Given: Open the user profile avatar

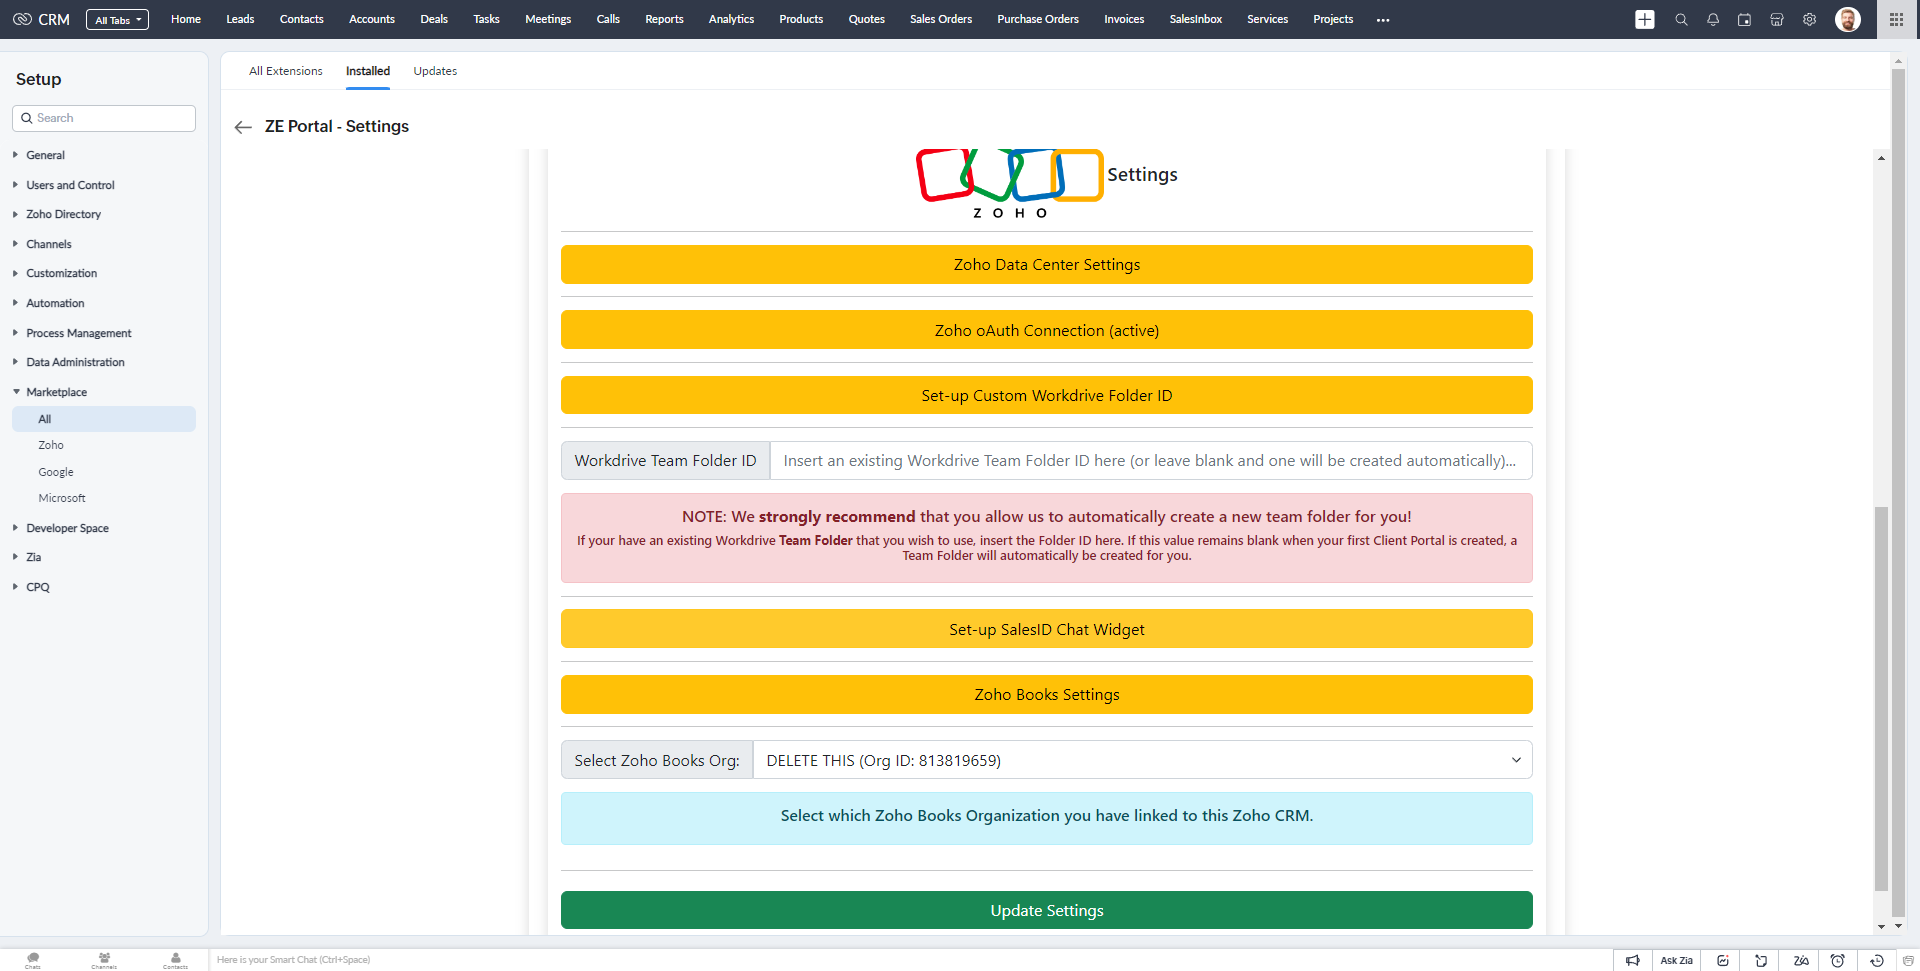Looking at the screenshot, I should click(x=1848, y=20).
